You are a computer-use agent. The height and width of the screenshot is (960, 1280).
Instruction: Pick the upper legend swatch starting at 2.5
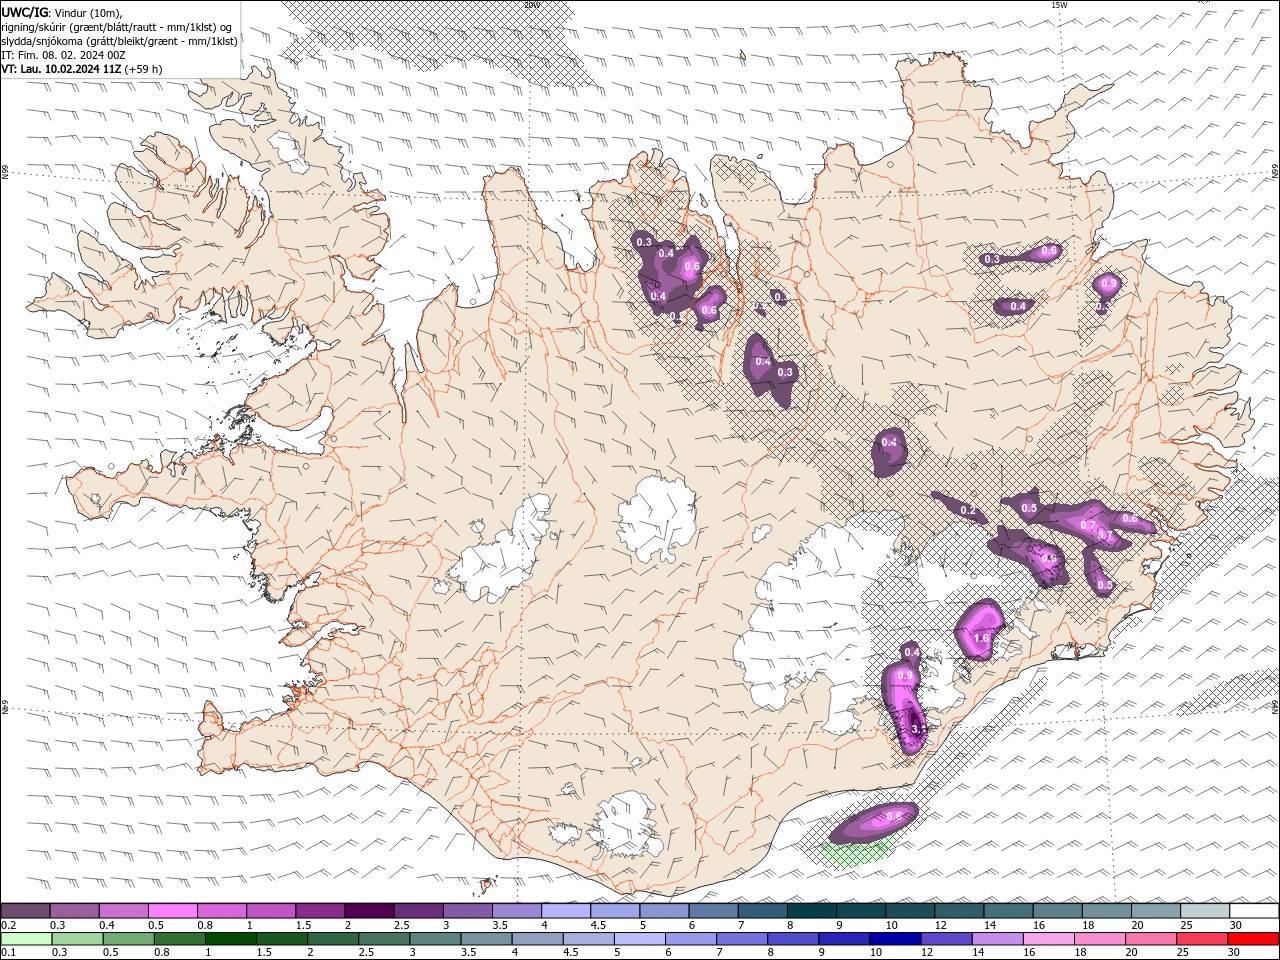[418, 911]
